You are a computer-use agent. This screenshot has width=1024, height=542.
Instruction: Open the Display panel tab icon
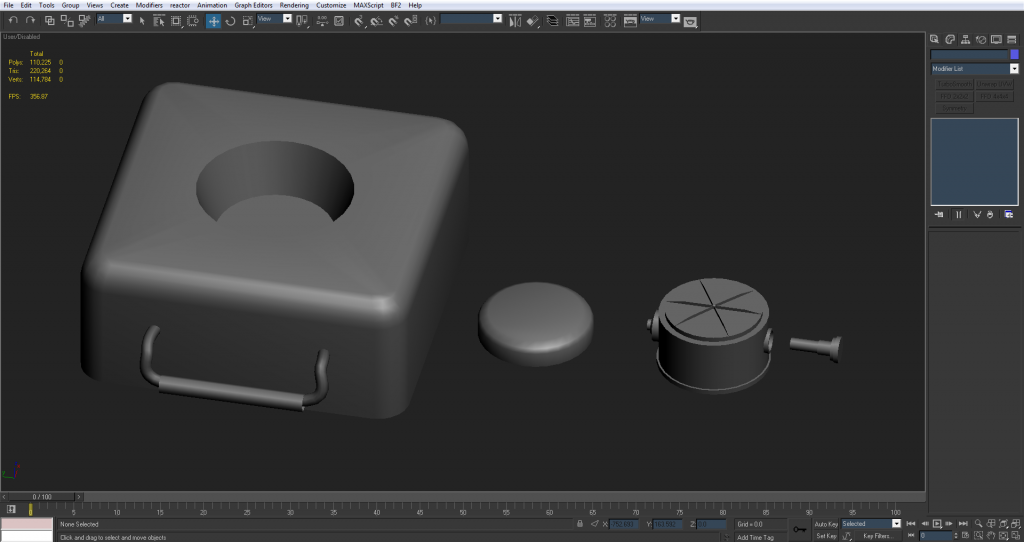996,39
